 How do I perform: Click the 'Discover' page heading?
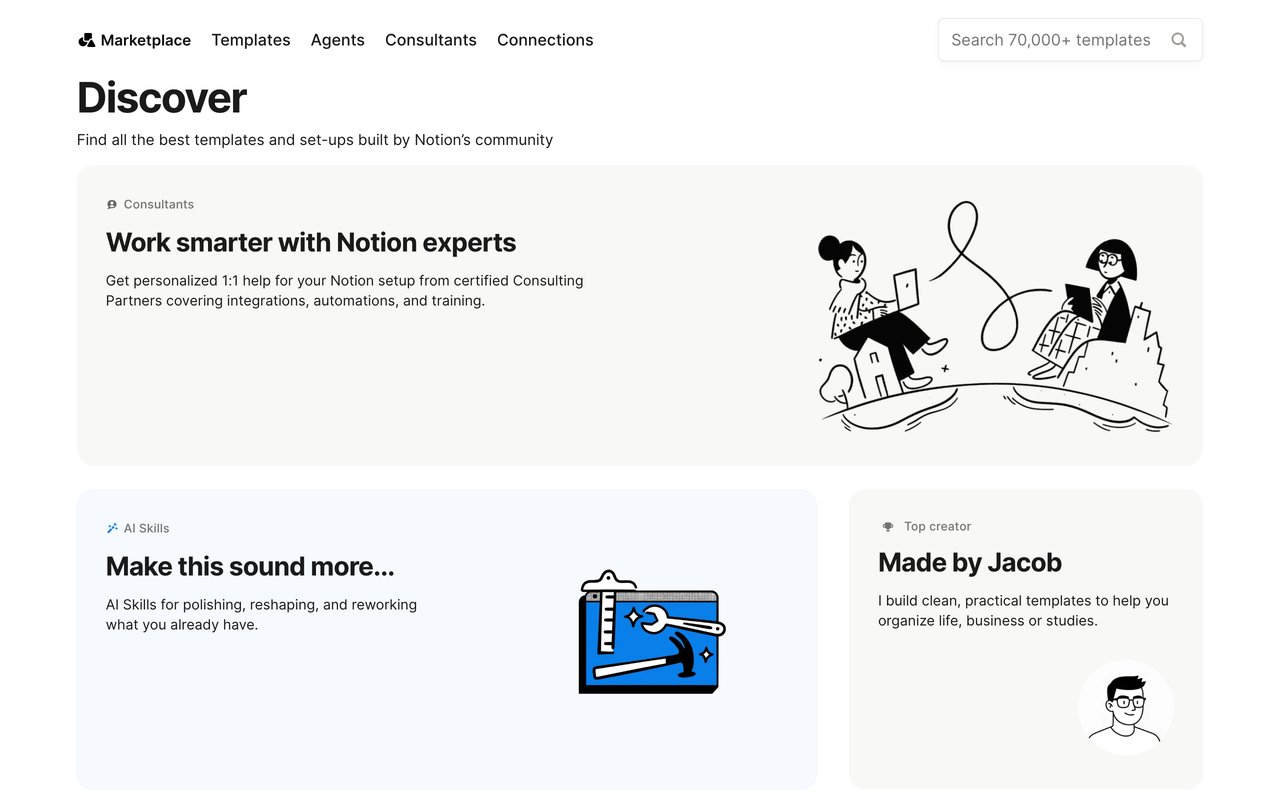pyautogui.click(x=162, y=98)
